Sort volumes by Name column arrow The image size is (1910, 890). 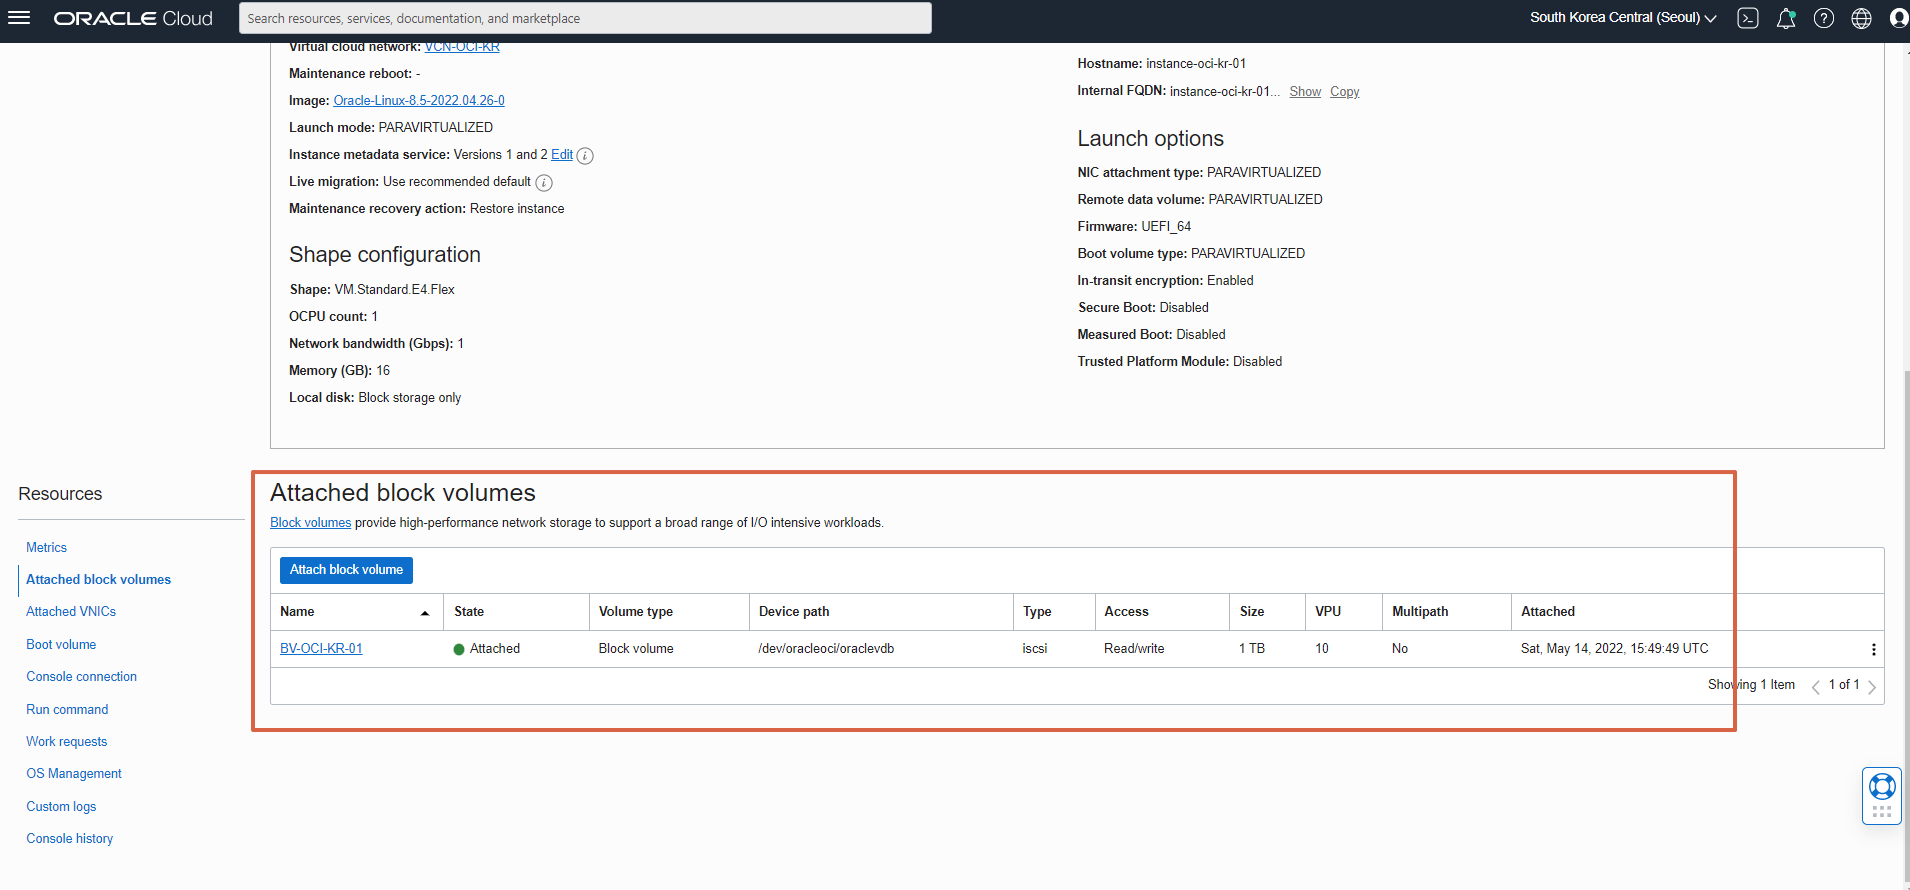click(x=425, y=613)
